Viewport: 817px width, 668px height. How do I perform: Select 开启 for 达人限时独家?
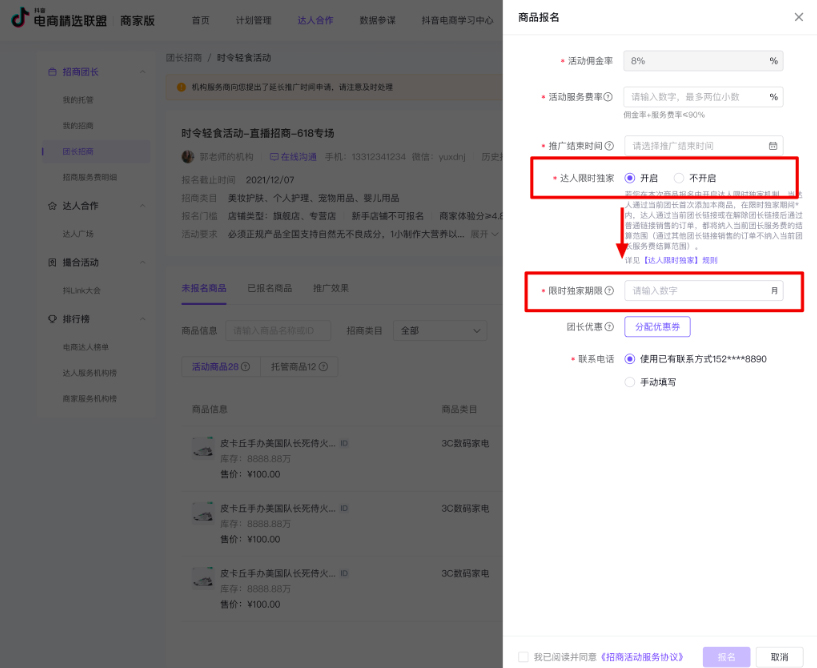pyautogui.click(x=629, y=178)
